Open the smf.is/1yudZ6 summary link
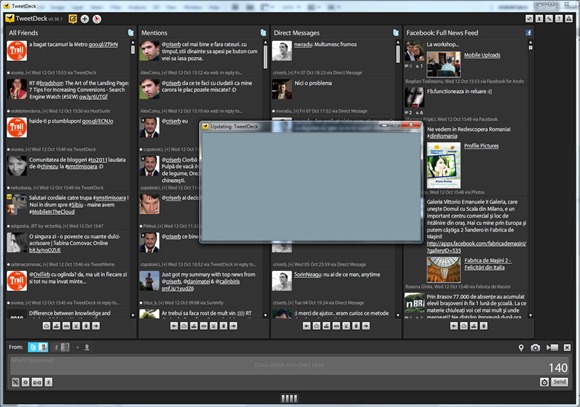580x407 pixels. (178, 289)
